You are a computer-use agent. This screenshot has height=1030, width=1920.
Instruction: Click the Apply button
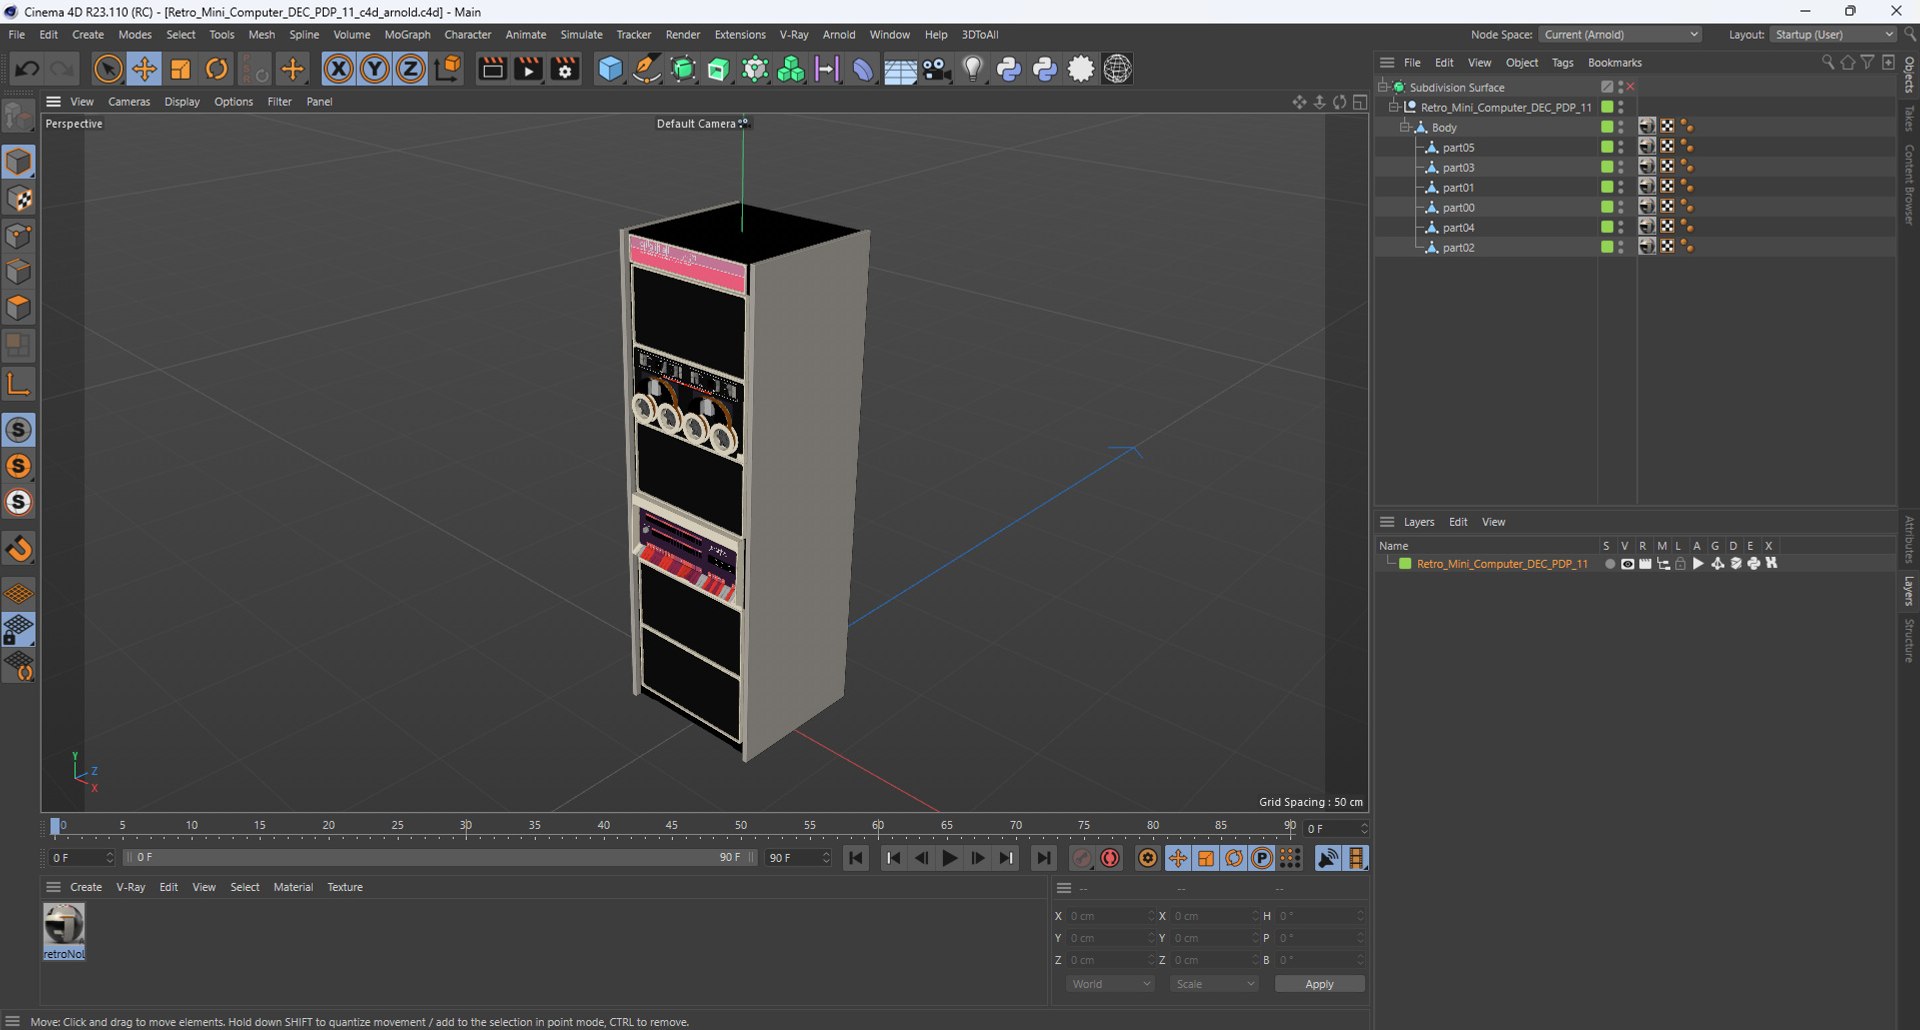tap(1319, 984)
